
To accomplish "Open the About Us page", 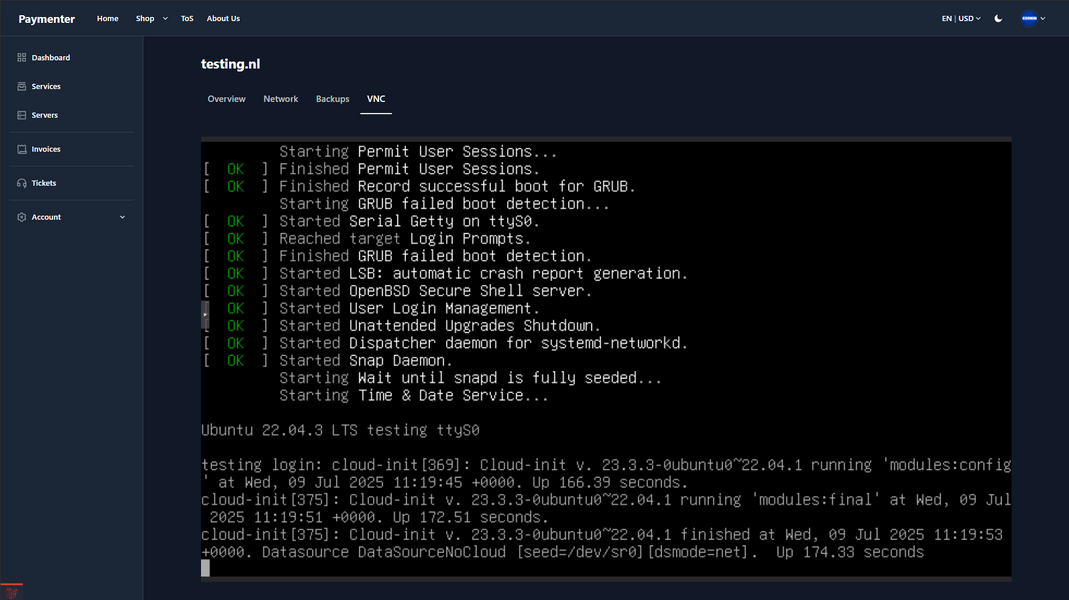I will coord(223,18).
